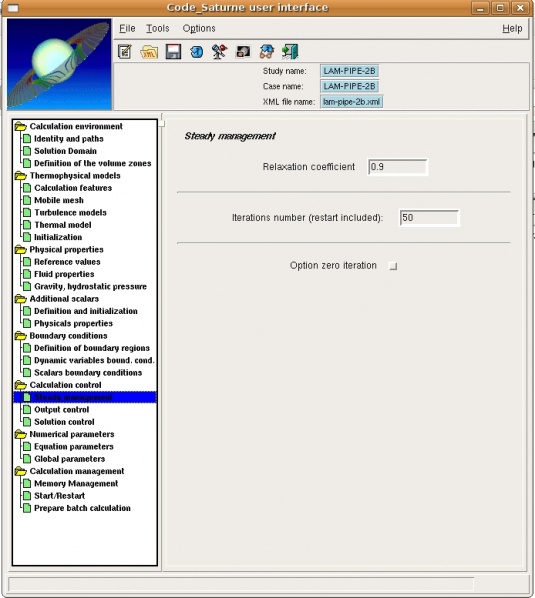This screenshot has width=535, height=598.
Task: Collapse the Physical properties folder
Action: pos(21,249)
